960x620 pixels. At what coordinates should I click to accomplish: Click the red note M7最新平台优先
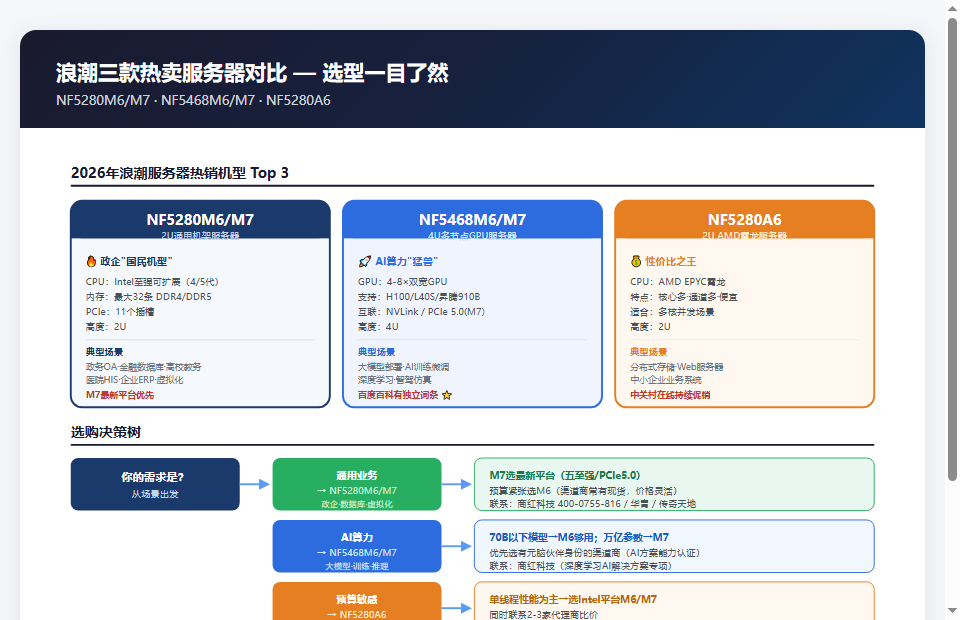(x=120, y=395)
